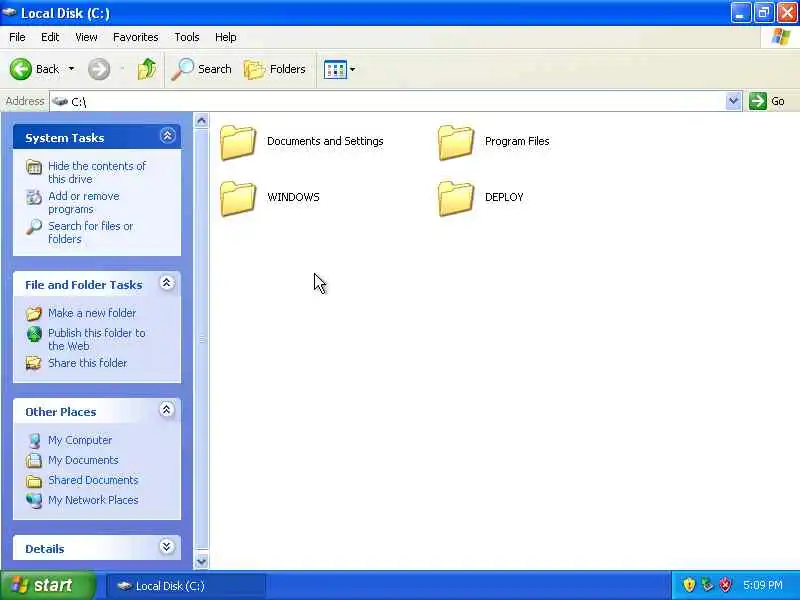Open the address bar dropdown

(x=733, y=101)
